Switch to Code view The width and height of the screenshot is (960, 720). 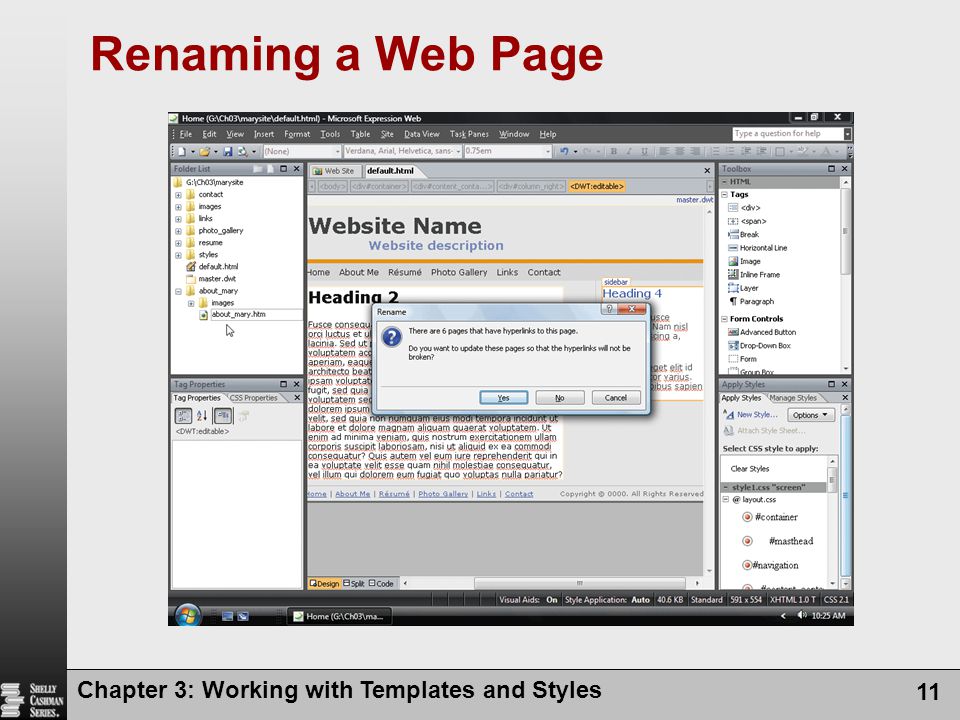381,583
